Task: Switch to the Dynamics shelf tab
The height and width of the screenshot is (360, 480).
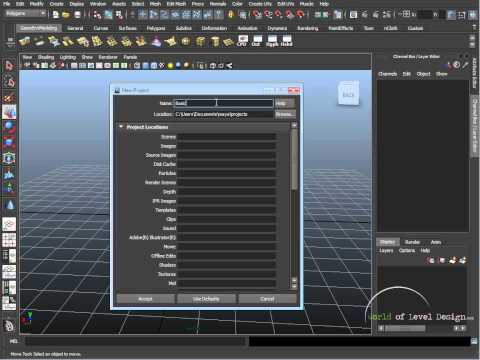Action: [277, 28]
